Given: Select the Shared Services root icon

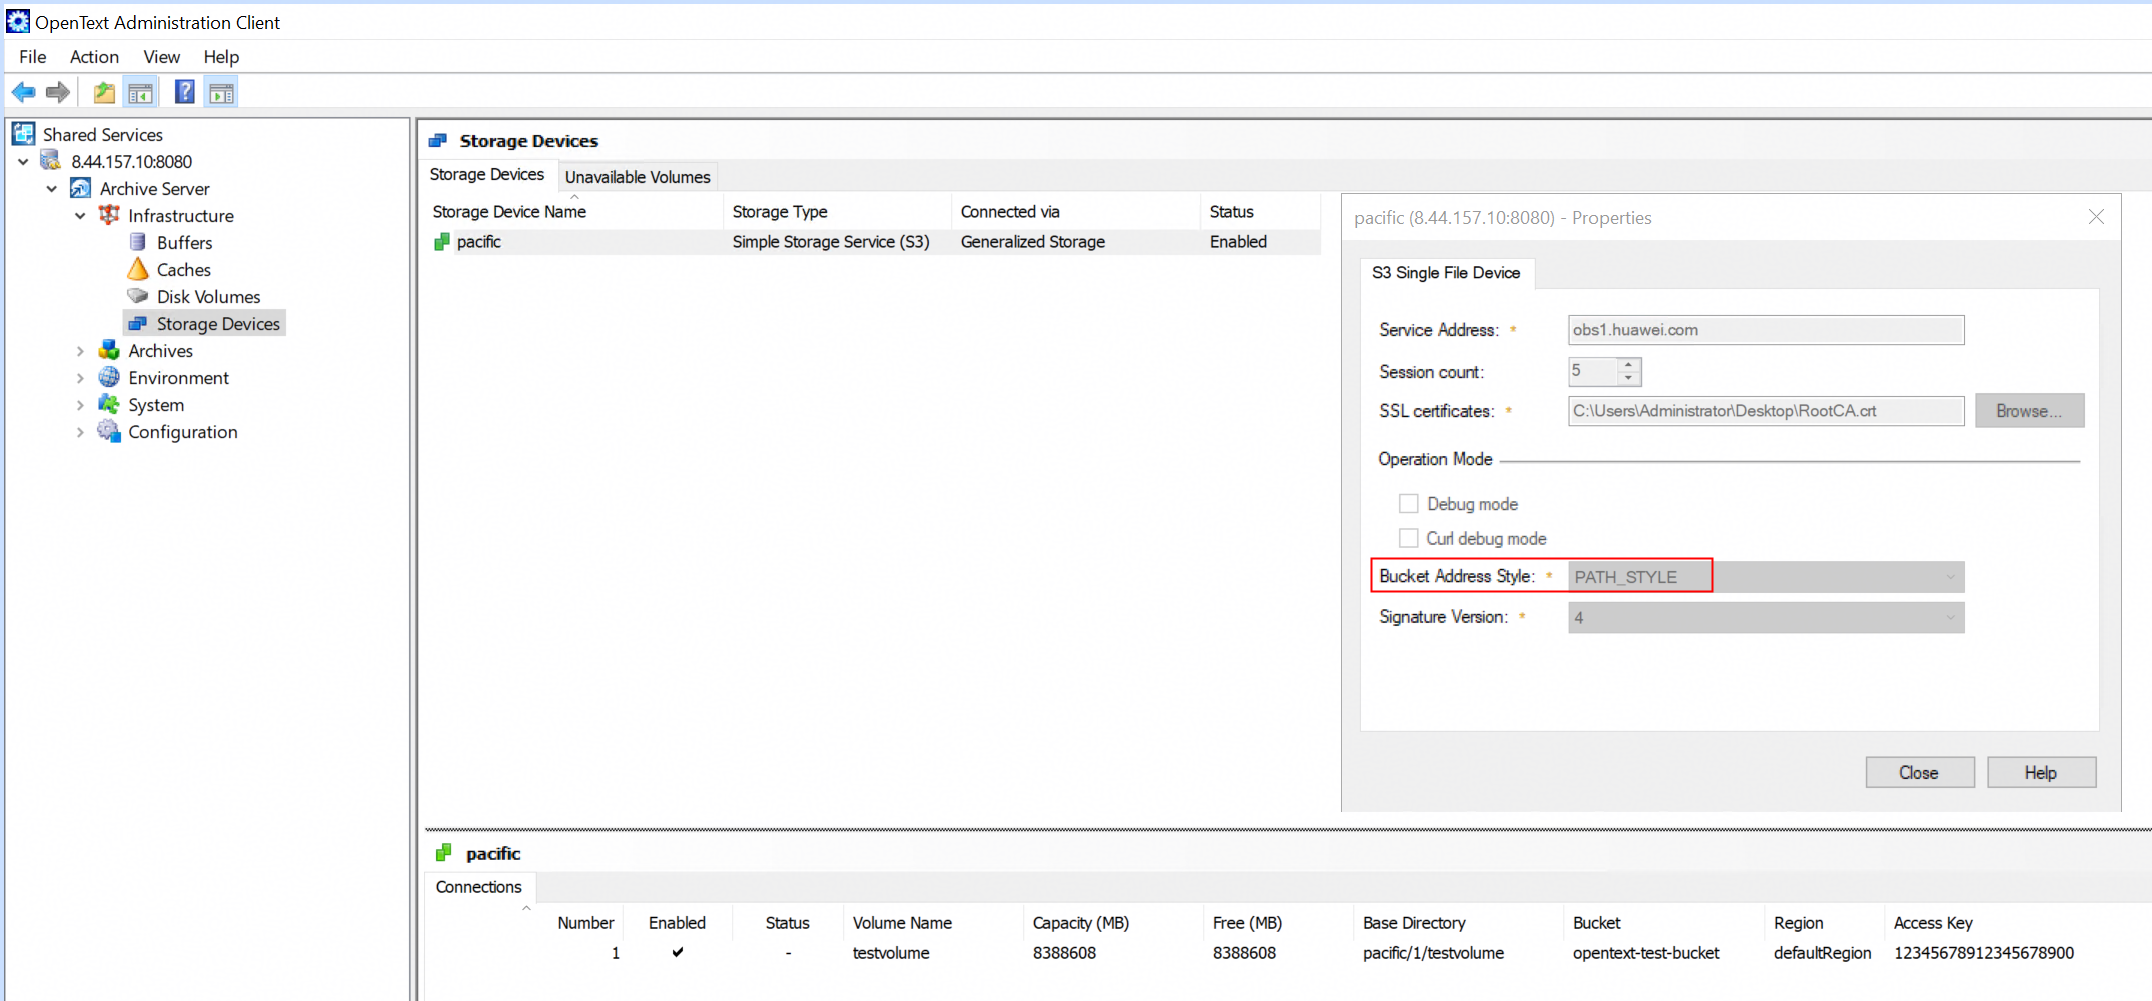Looking at the screenshot, I should (23, 134).
